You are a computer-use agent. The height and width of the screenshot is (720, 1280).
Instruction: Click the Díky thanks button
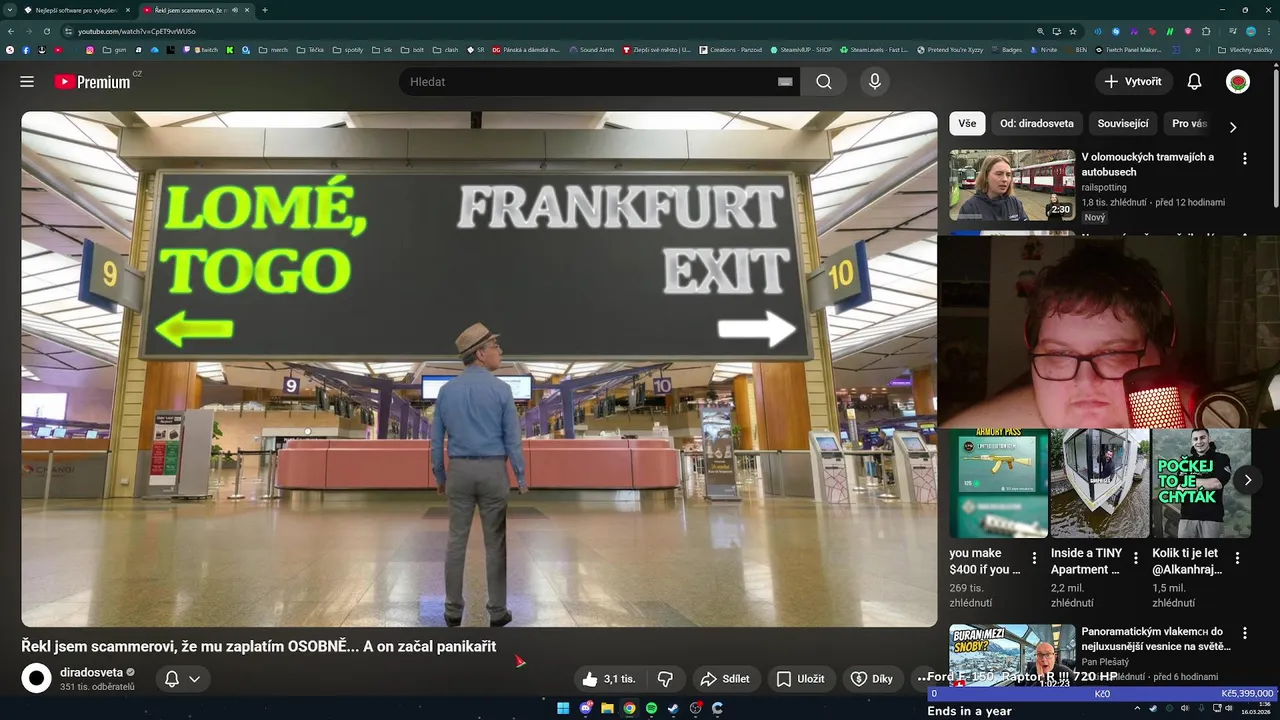coord(871,679)
